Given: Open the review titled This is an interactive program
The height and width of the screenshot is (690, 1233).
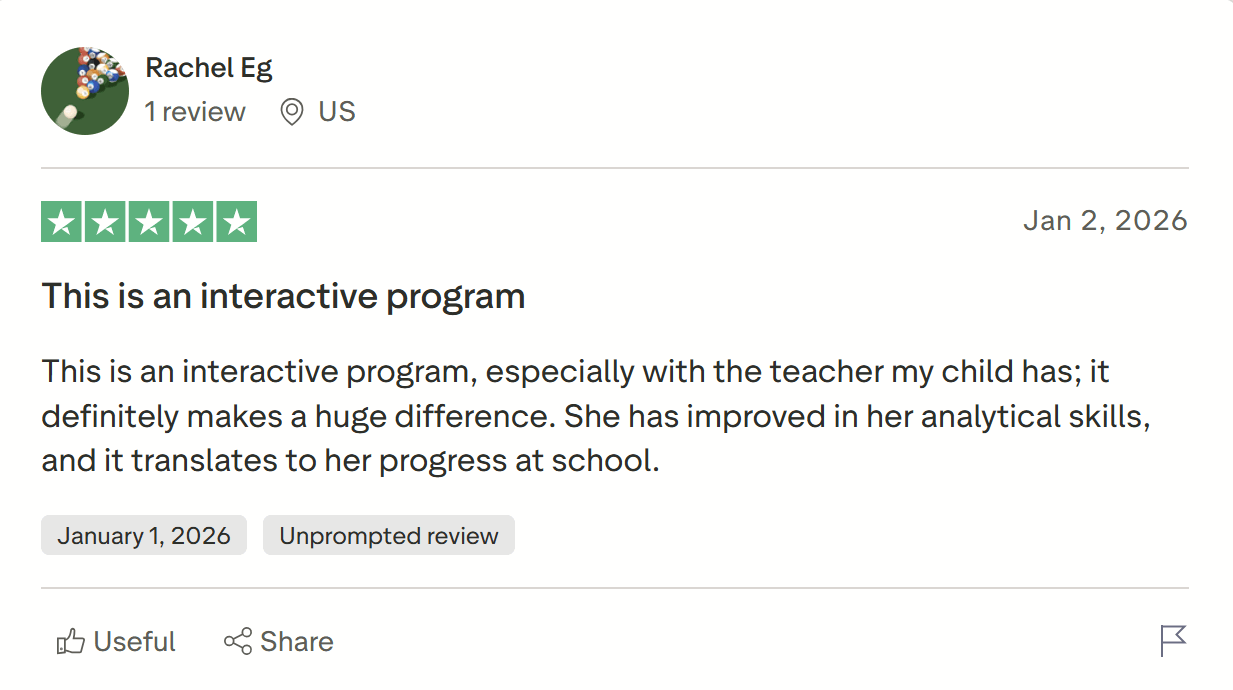Looking at the screenshot, I should 283,295.
